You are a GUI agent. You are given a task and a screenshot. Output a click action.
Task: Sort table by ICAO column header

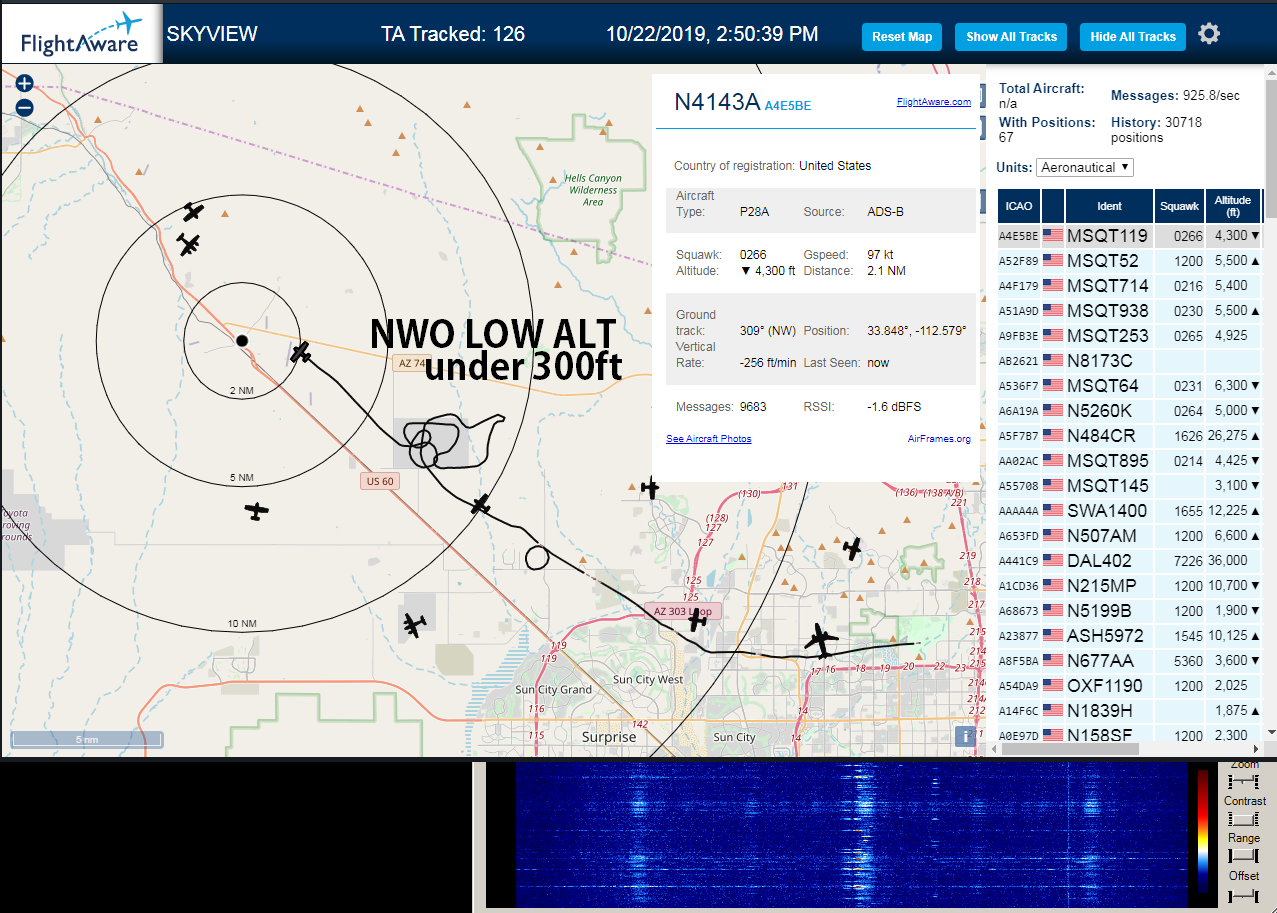[1019, 206]
